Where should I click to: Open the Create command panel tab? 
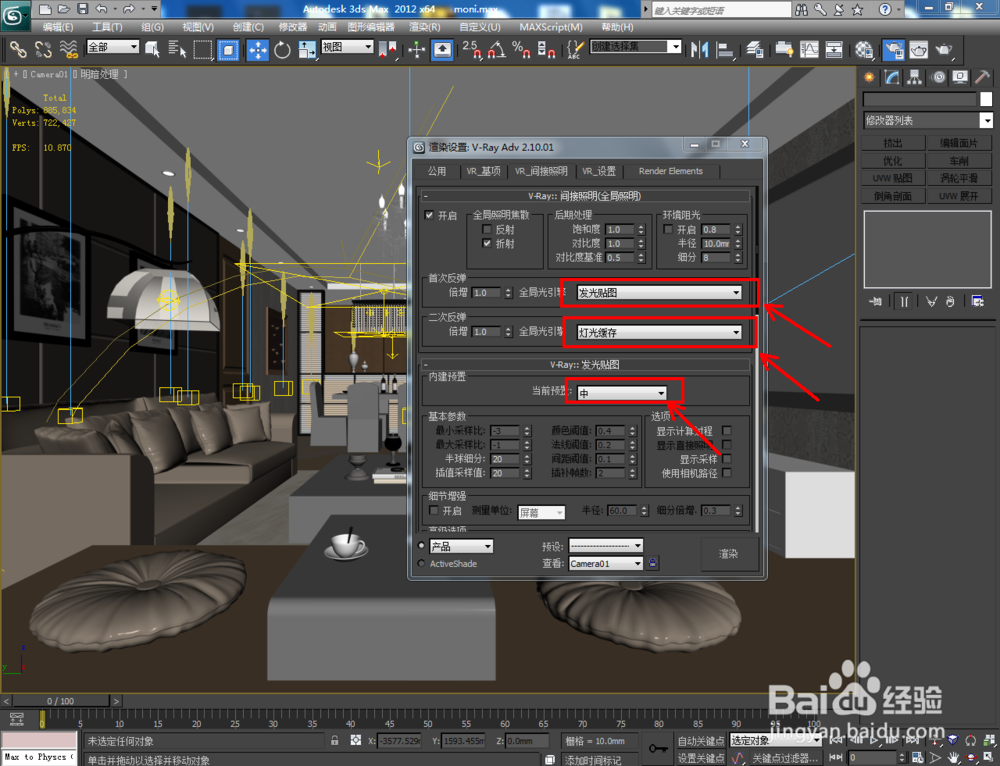click(x=869, y=77)
